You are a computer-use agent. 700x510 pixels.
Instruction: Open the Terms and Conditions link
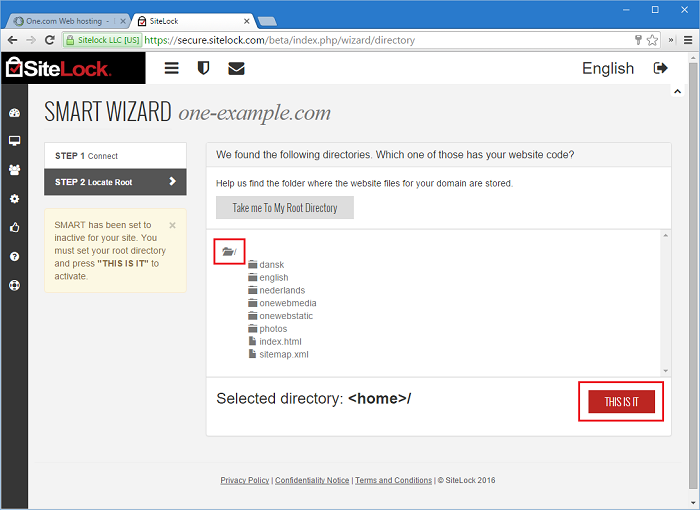point(393,480)
